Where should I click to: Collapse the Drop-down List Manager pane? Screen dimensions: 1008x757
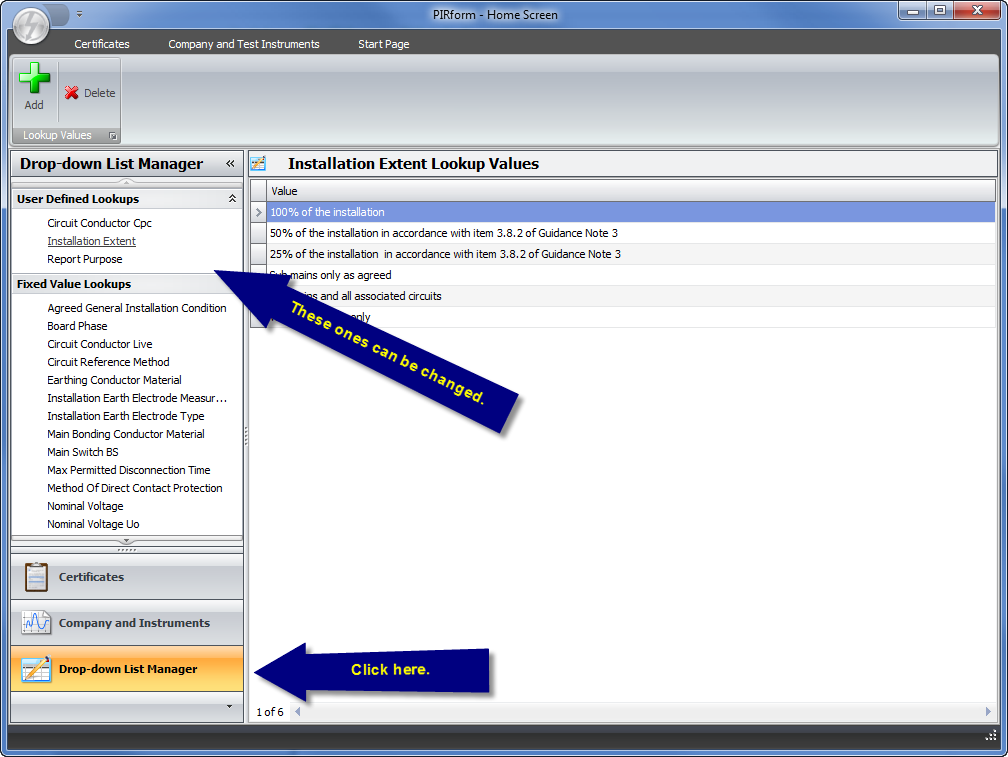(230, 164)
